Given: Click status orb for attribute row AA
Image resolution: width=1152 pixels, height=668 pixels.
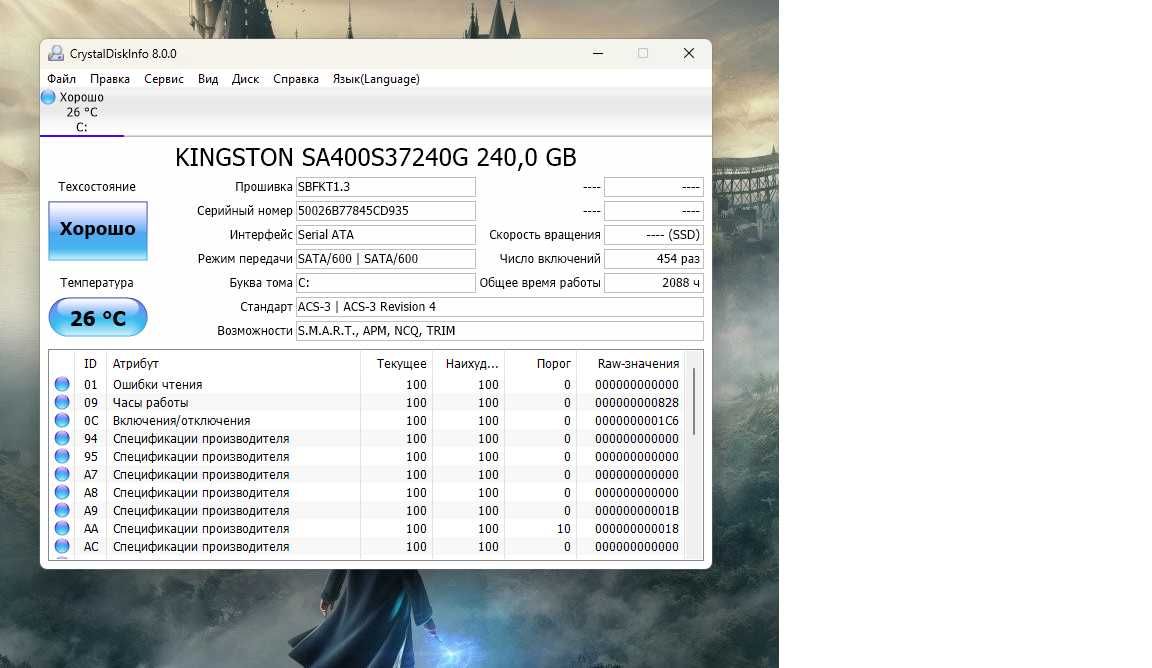Looking at the screenshot, I should [62, 528].
